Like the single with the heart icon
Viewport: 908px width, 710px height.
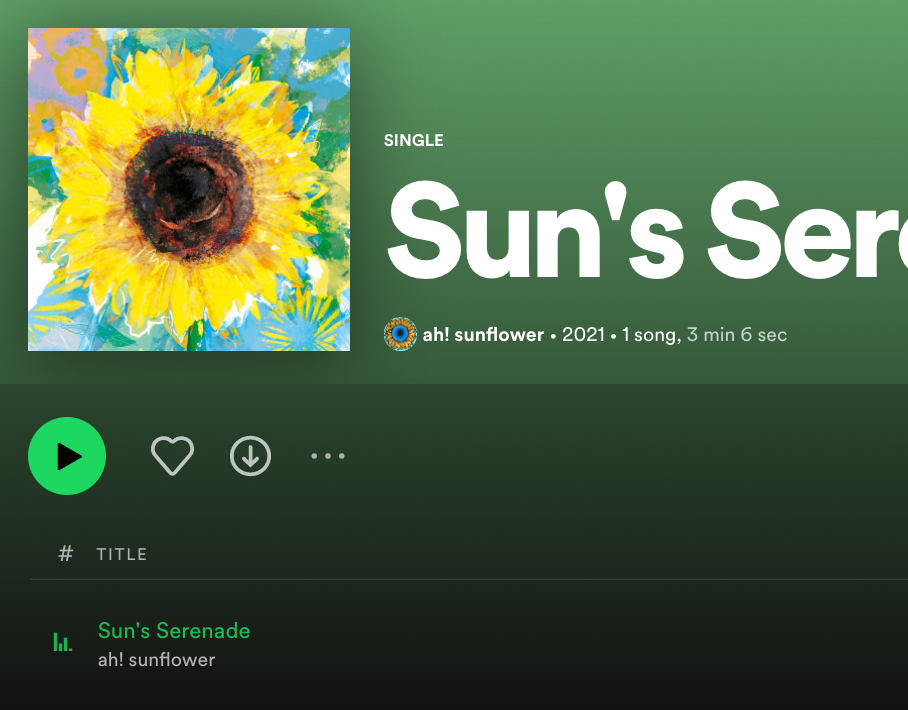tap(173, 456)
